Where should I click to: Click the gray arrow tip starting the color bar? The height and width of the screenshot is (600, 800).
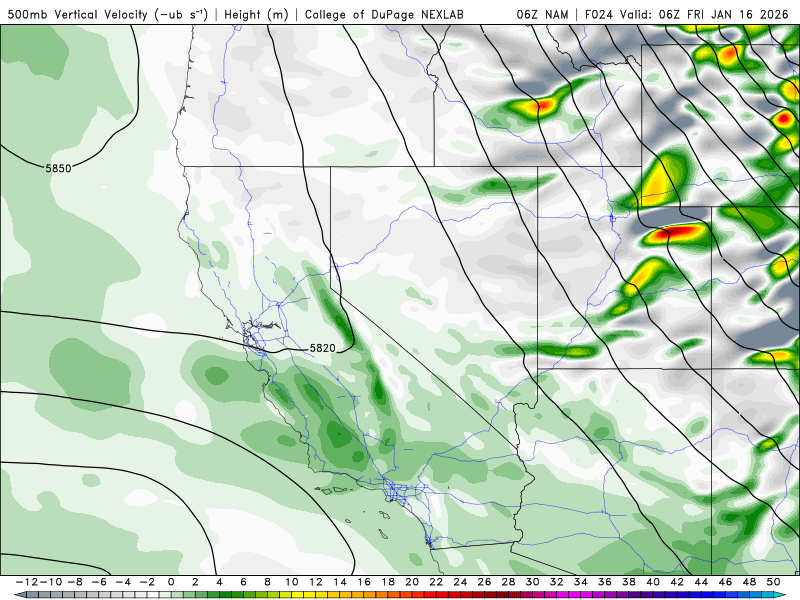click(19, 595)
